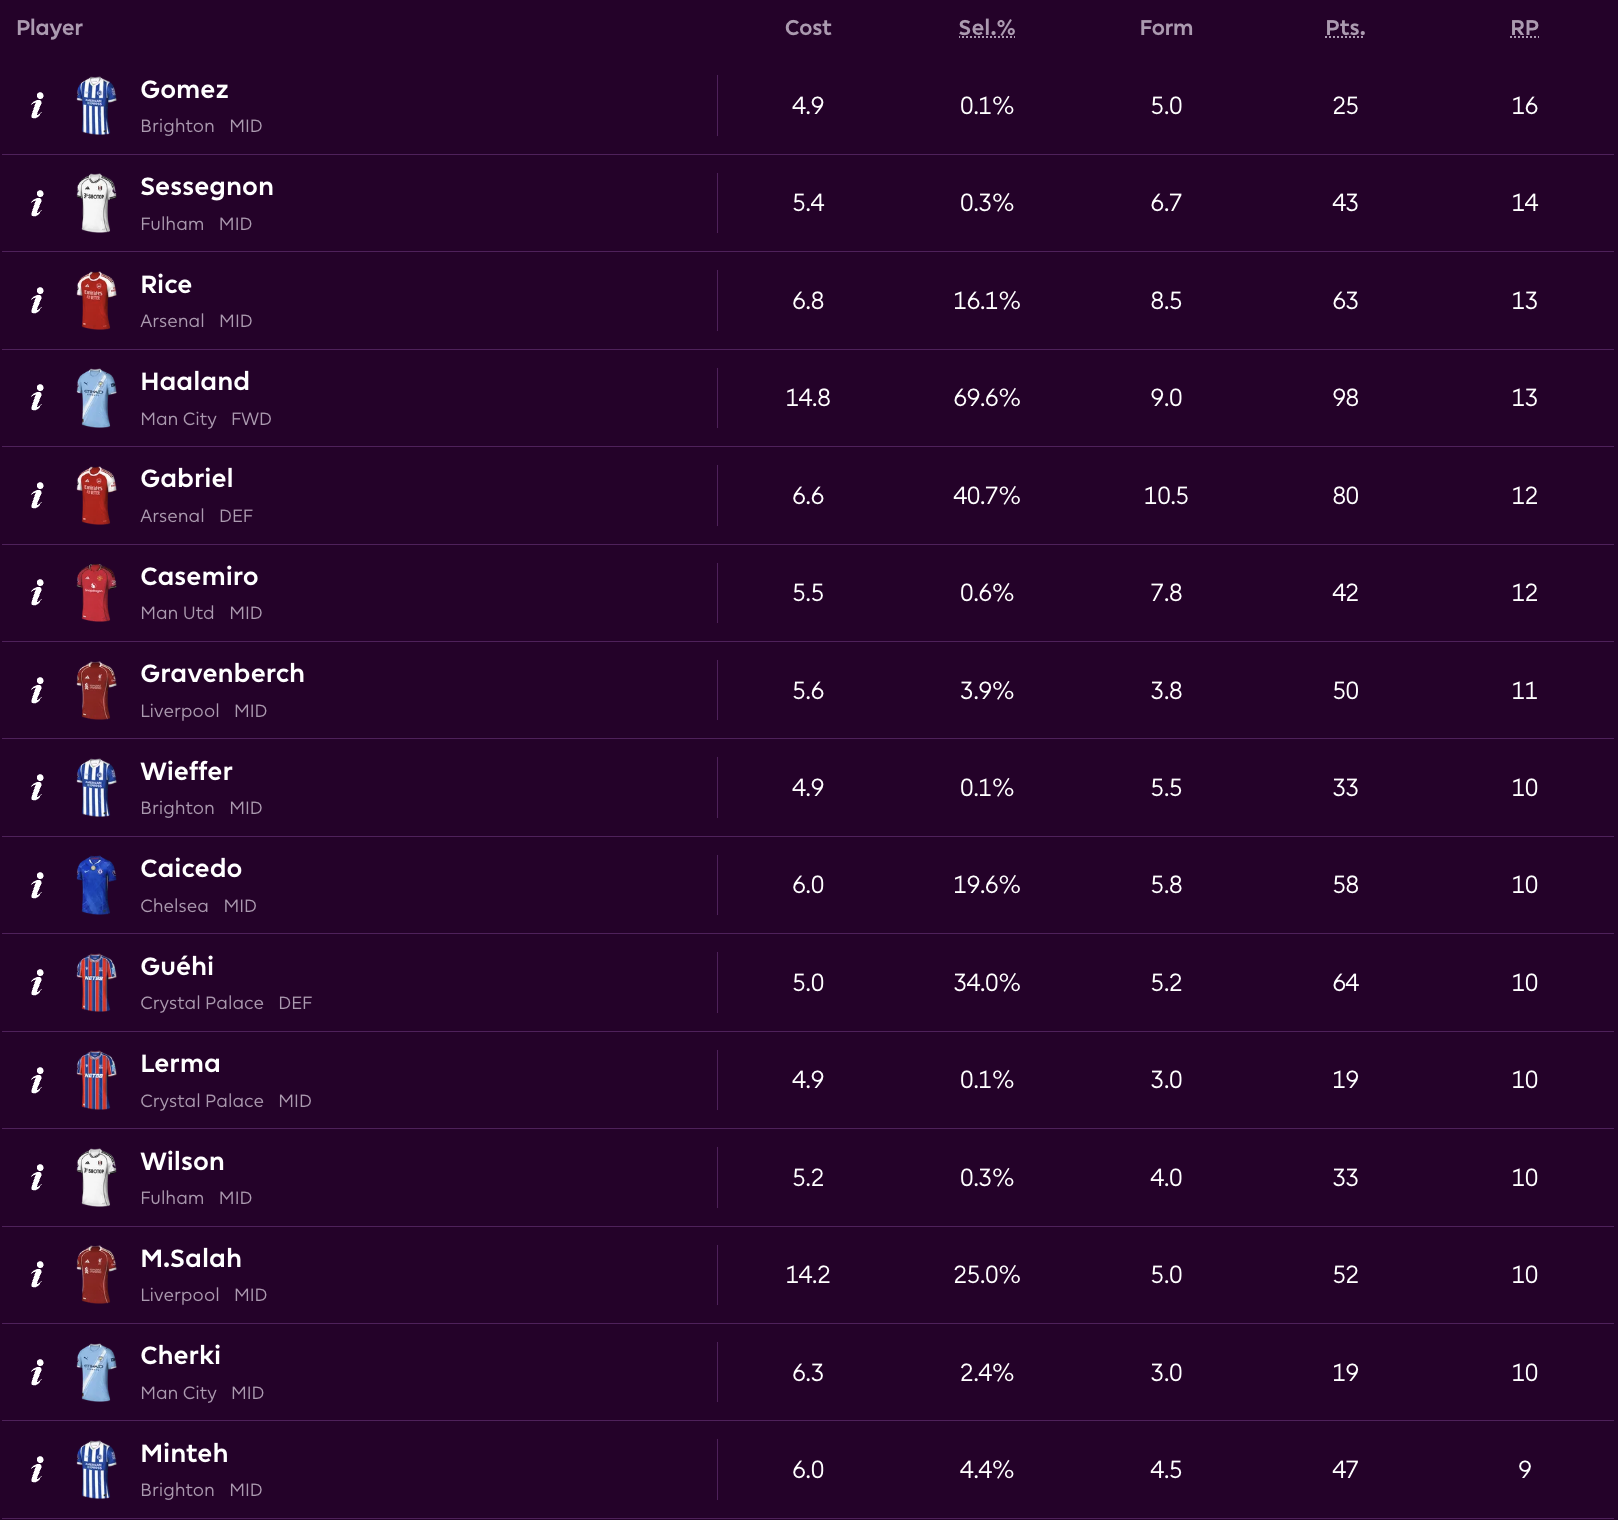1618x1520 pixels.
Task: Click the Form column header
Action: (x=1166, y=28)
